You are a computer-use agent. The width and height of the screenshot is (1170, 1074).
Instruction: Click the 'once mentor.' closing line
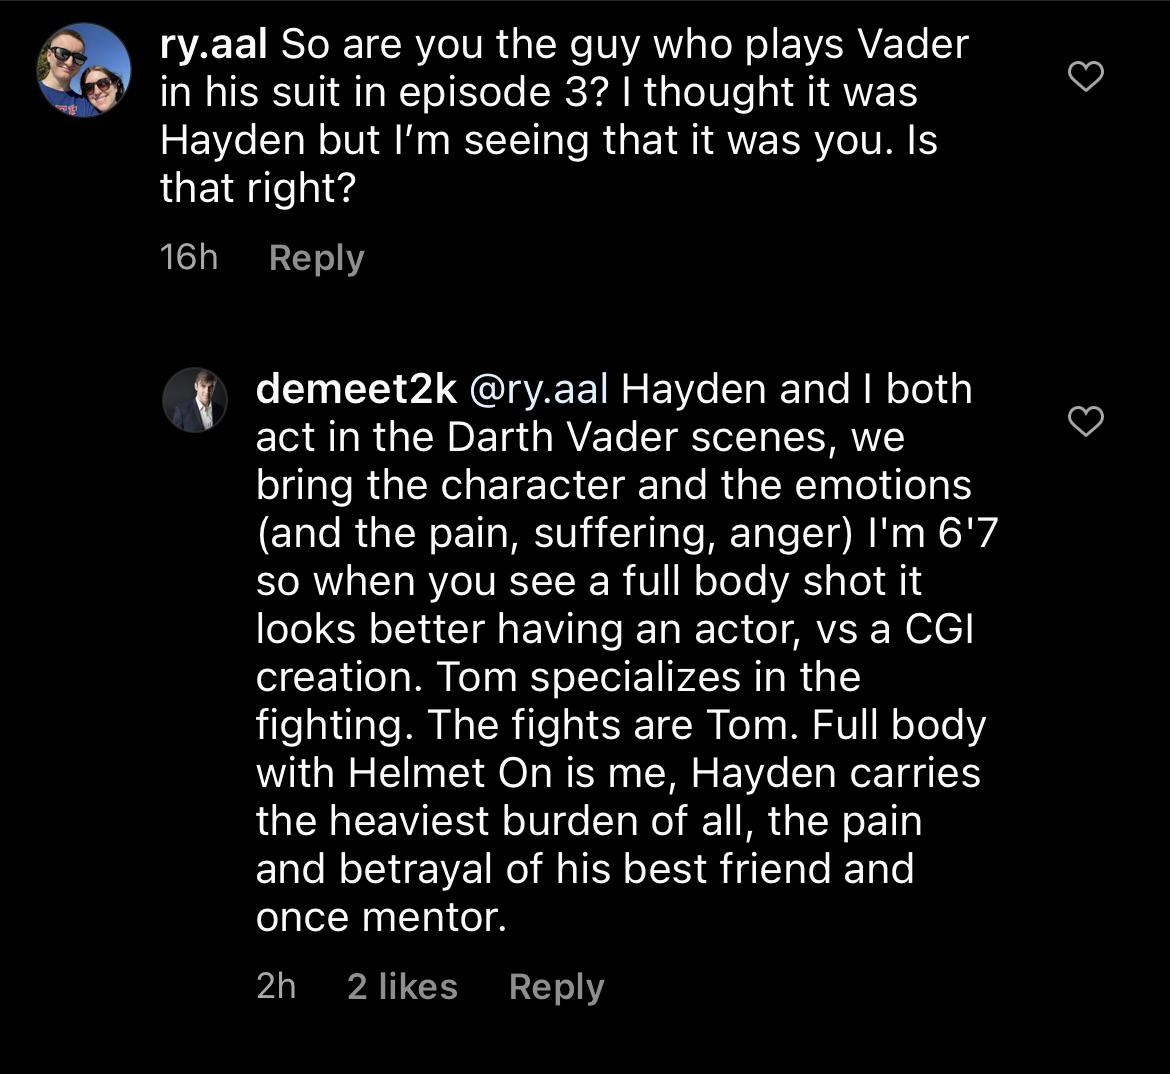point(381,917)
